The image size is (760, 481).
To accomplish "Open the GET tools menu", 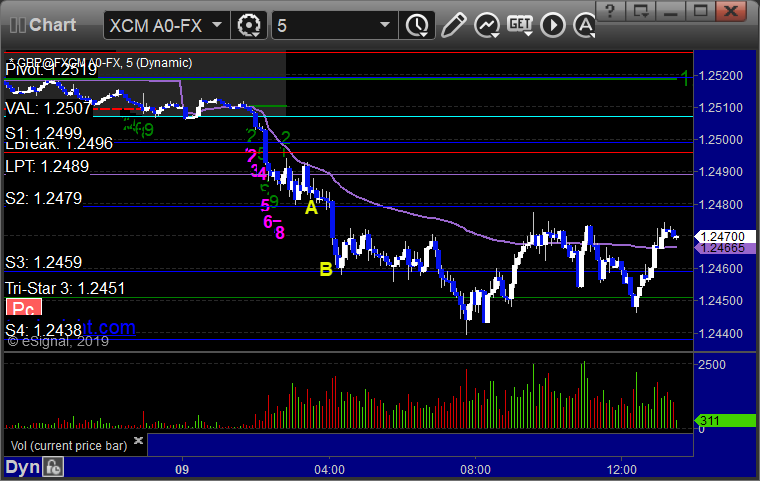I will (x=520, y=25).
